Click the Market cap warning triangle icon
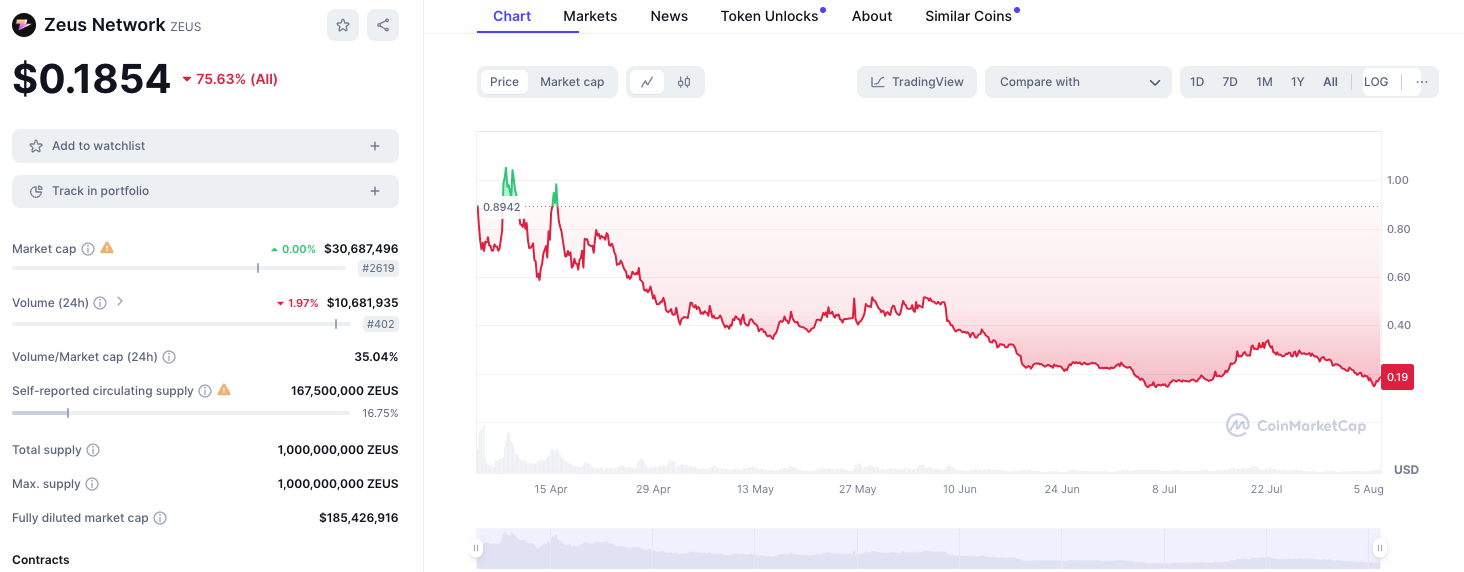 coord(107,248)
